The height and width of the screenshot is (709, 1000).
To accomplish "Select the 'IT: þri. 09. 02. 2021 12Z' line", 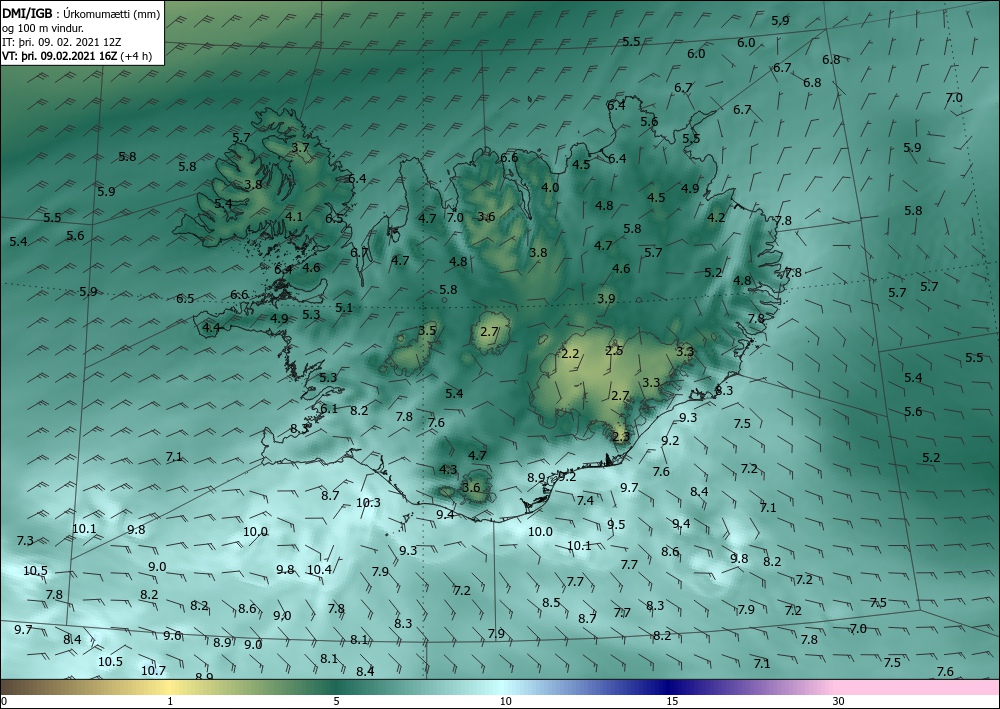I will point(62,42).
